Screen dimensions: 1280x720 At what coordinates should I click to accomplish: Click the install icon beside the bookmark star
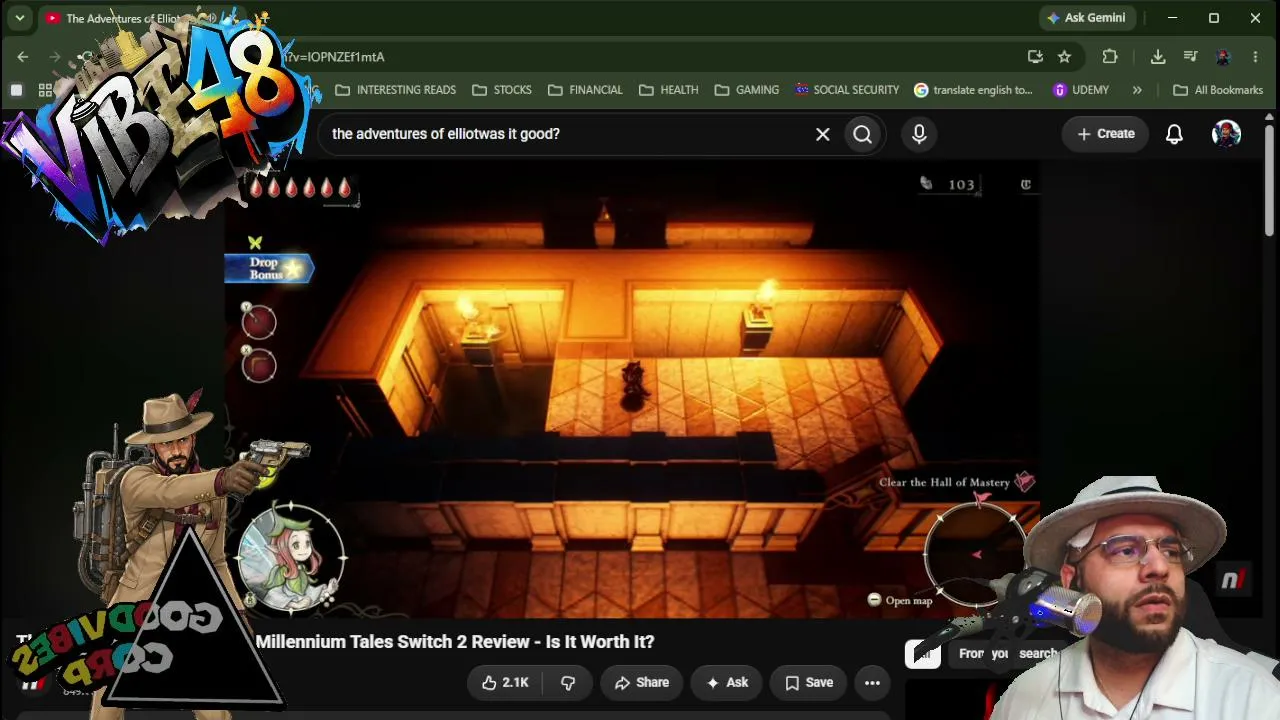(x=1035, y=57)
